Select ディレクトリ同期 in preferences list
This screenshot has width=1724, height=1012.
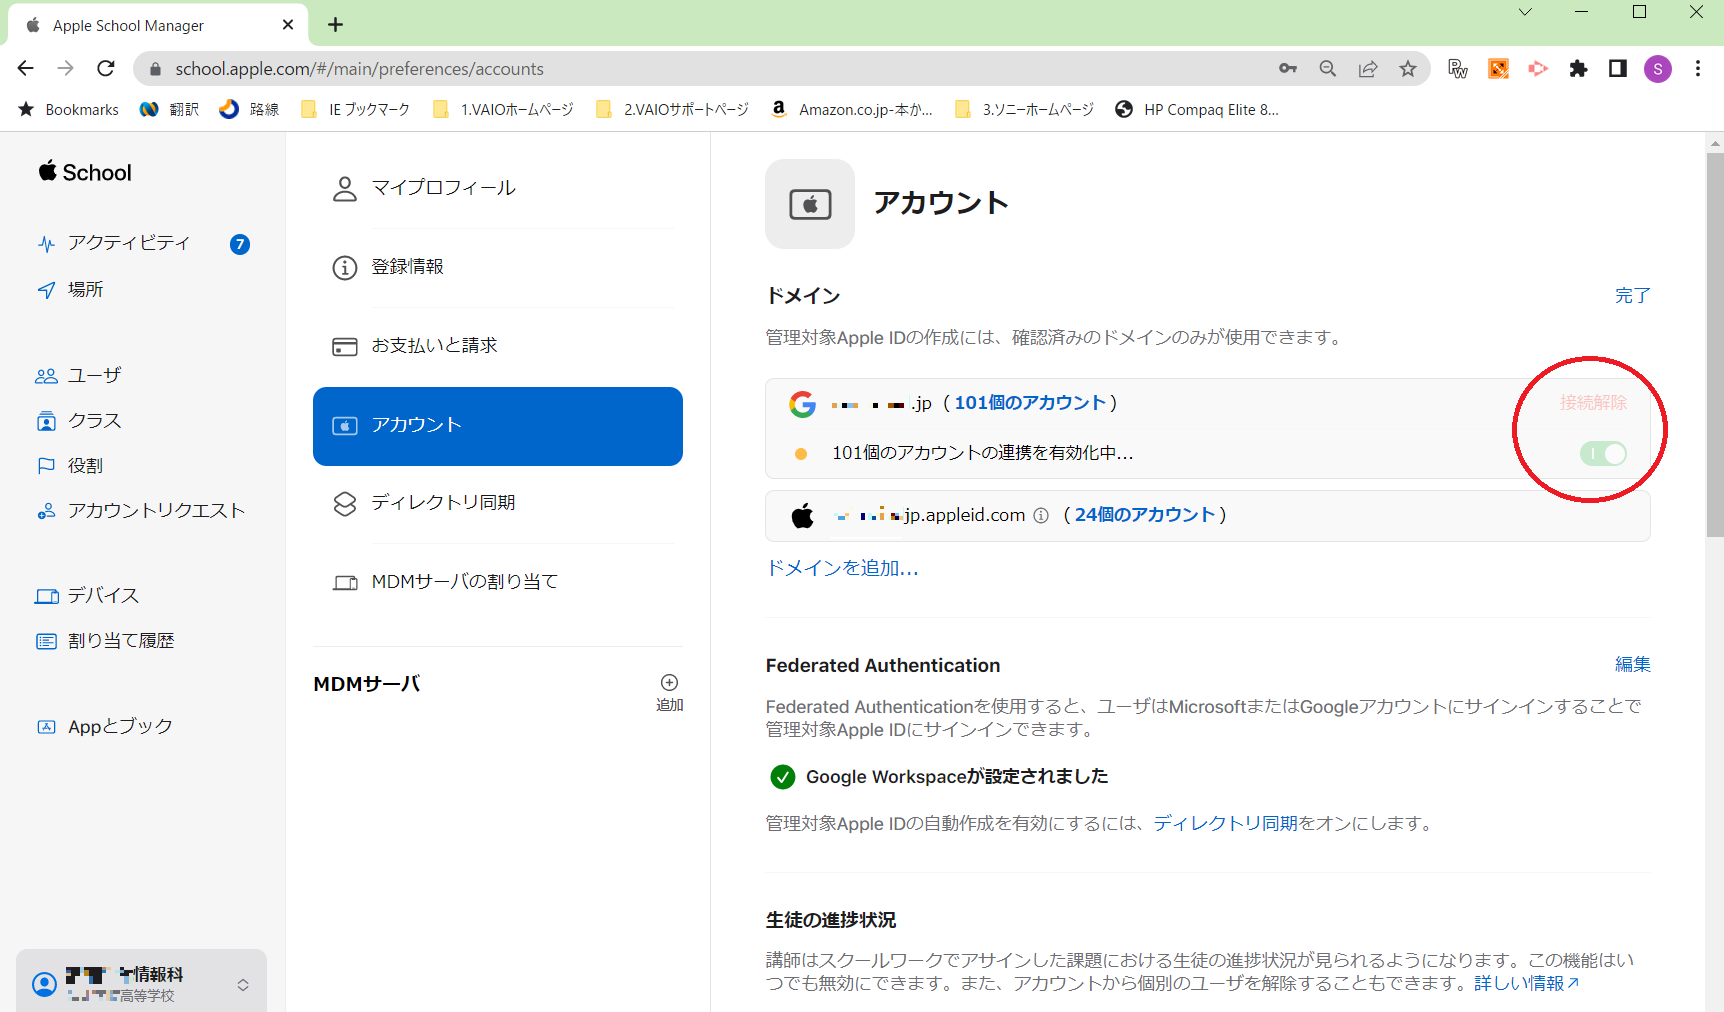(443, 503)
